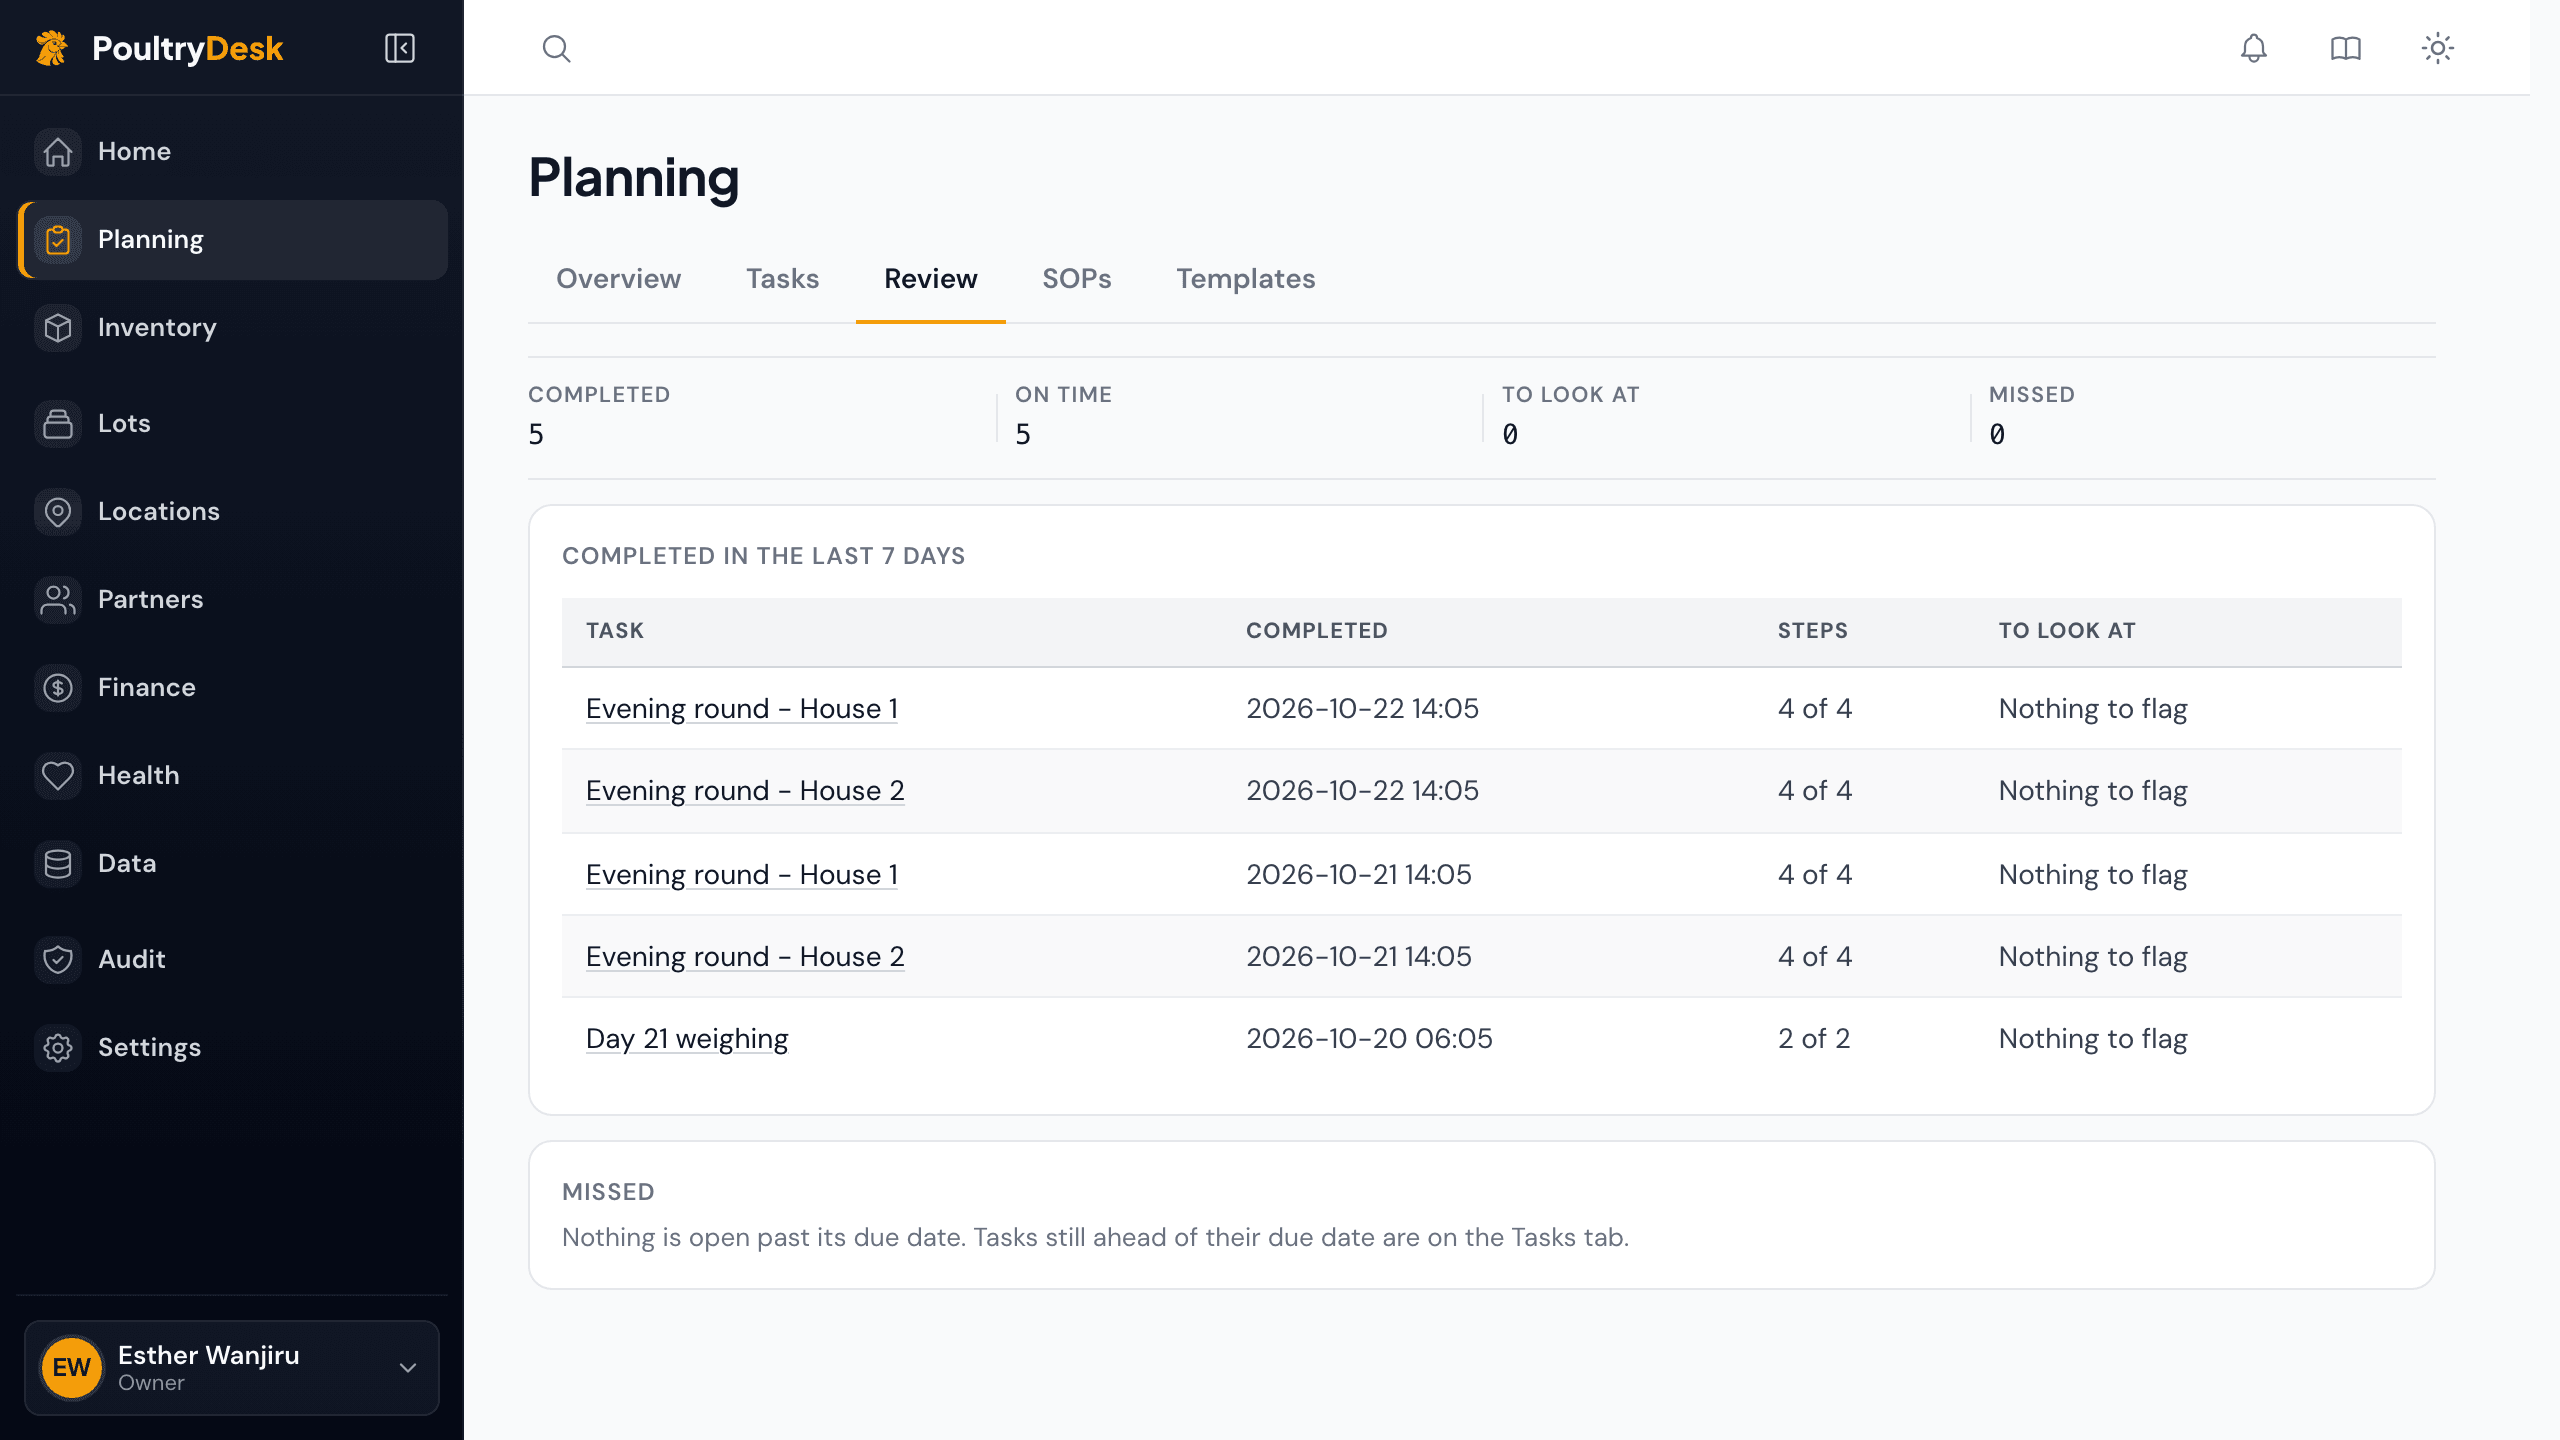Screen dimensions: 2560x1440
Task: Collapse the sidebar panel icon
Action: point(400,48)
